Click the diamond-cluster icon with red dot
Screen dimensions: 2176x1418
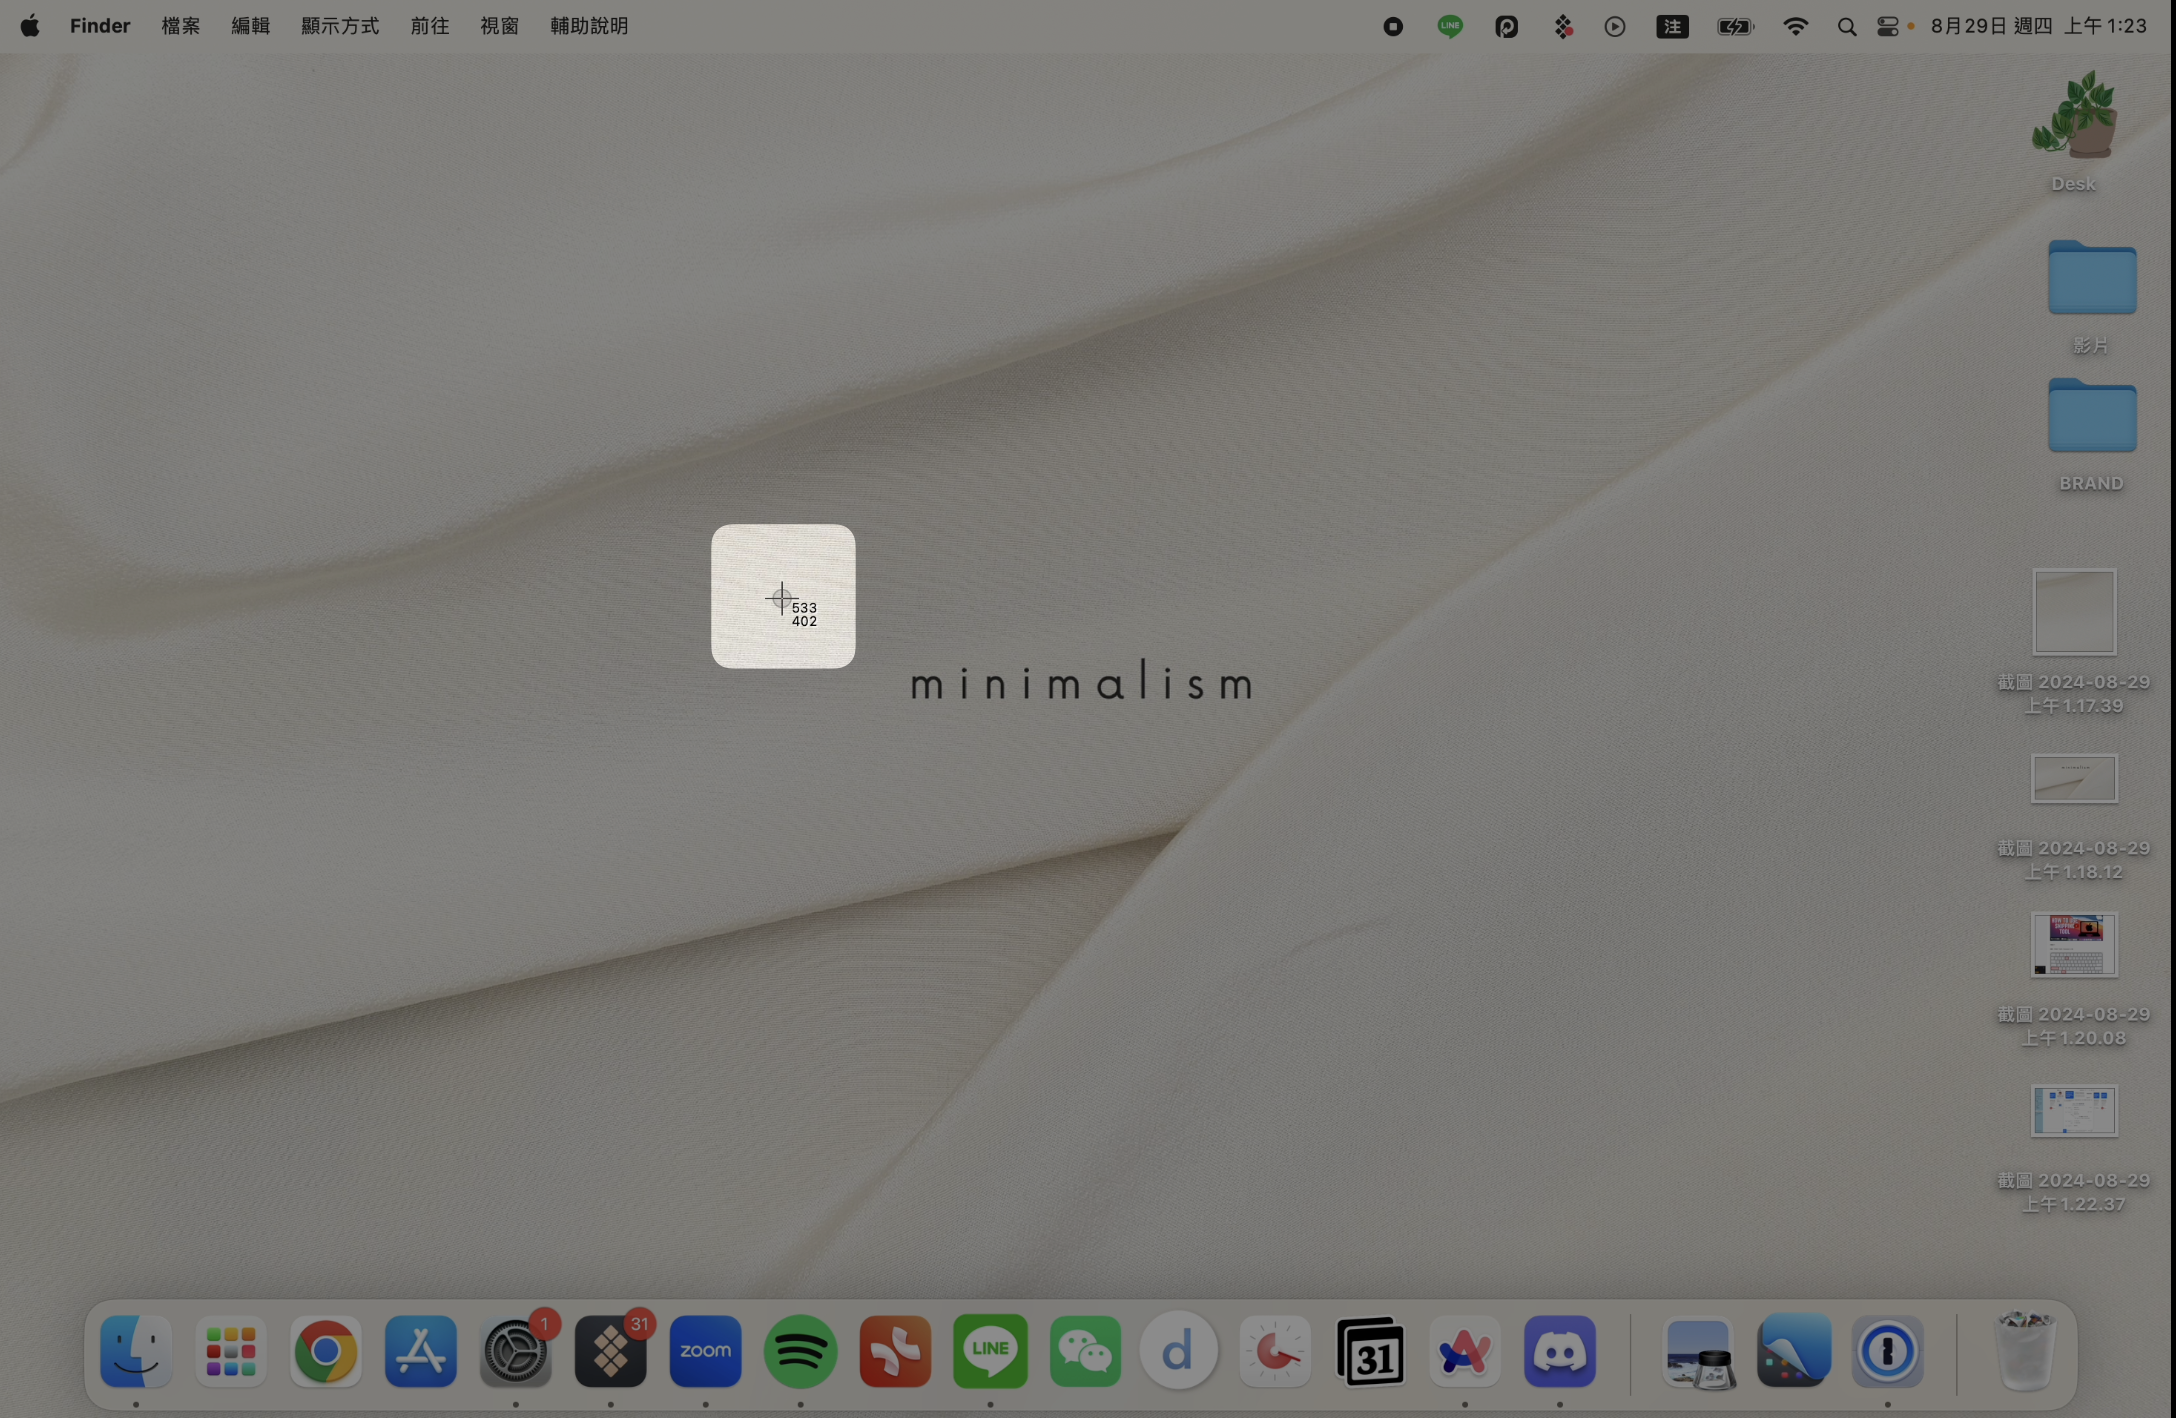[1563, 27]
